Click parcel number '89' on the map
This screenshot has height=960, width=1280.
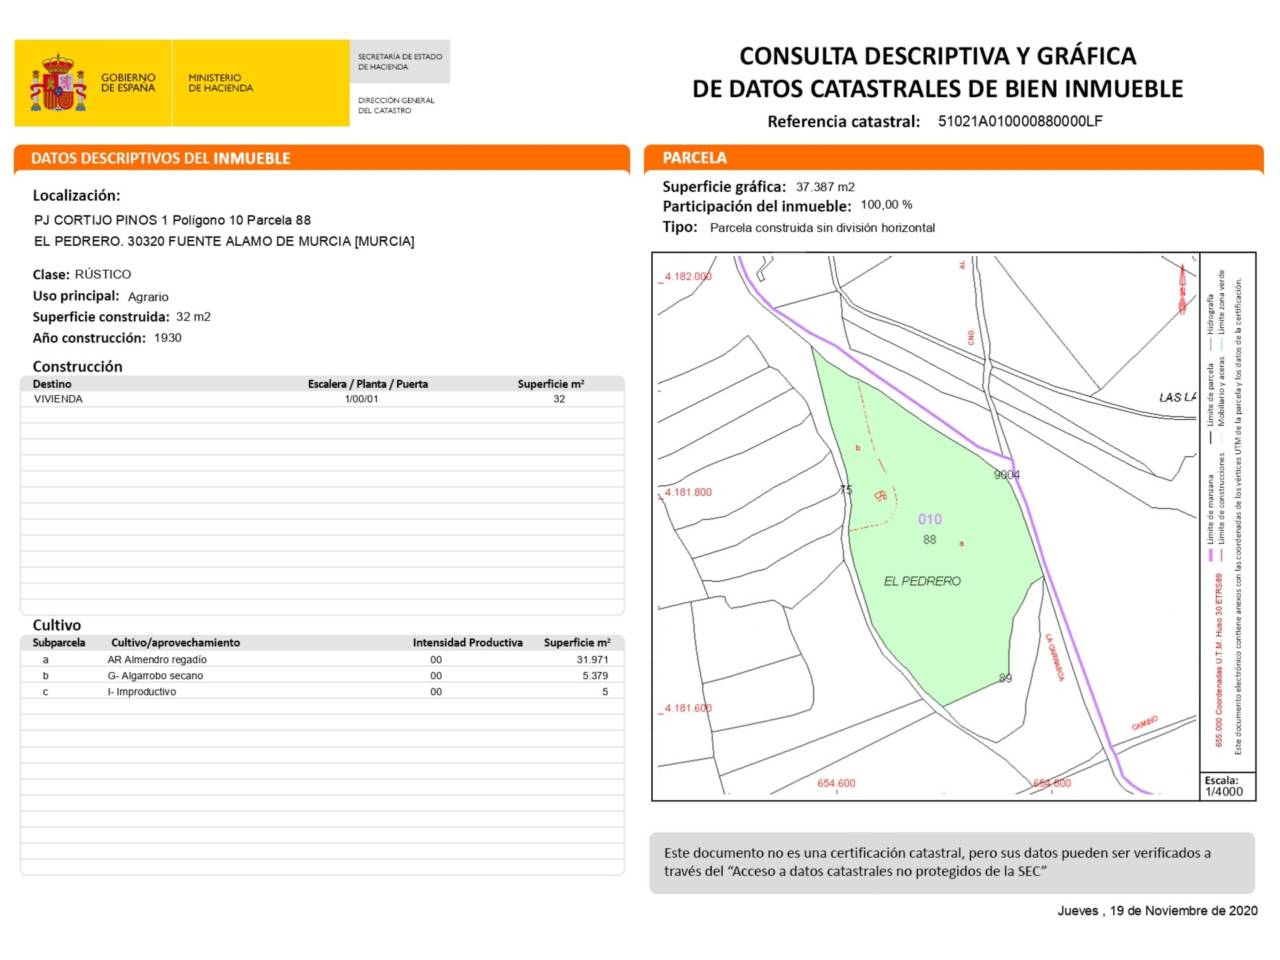coord(1005,678)
